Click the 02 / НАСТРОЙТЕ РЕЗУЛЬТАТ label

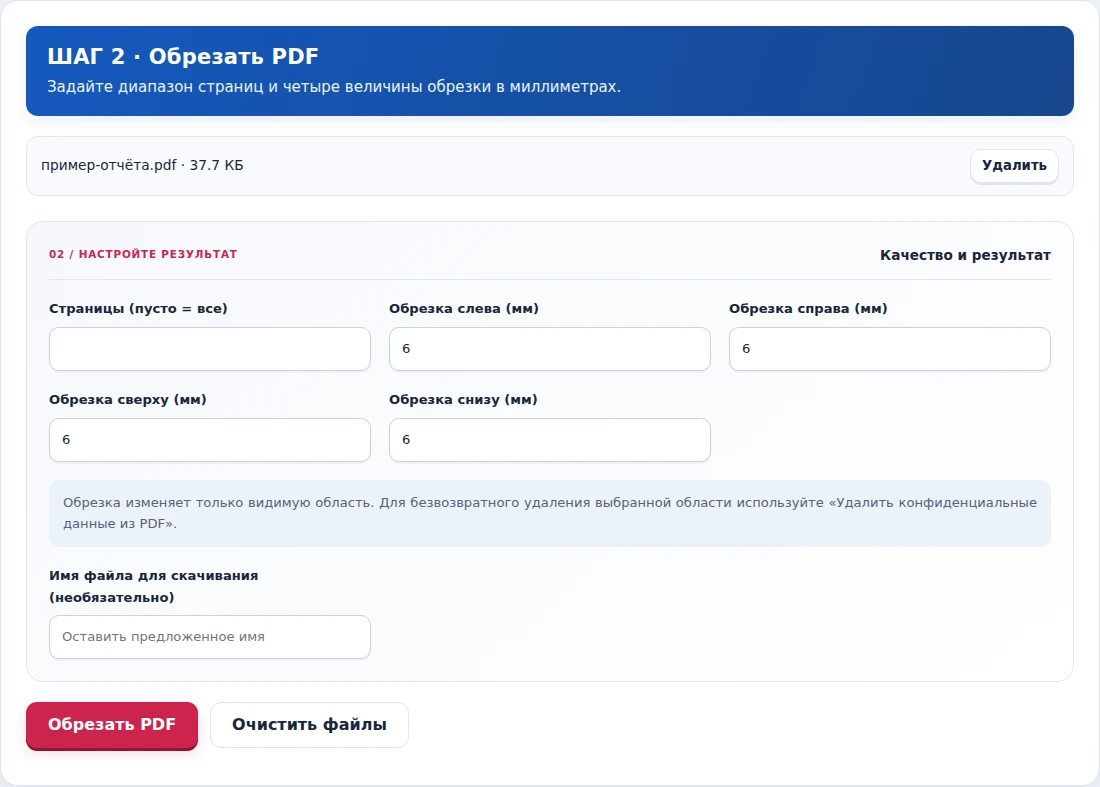(x=143, y=254)
